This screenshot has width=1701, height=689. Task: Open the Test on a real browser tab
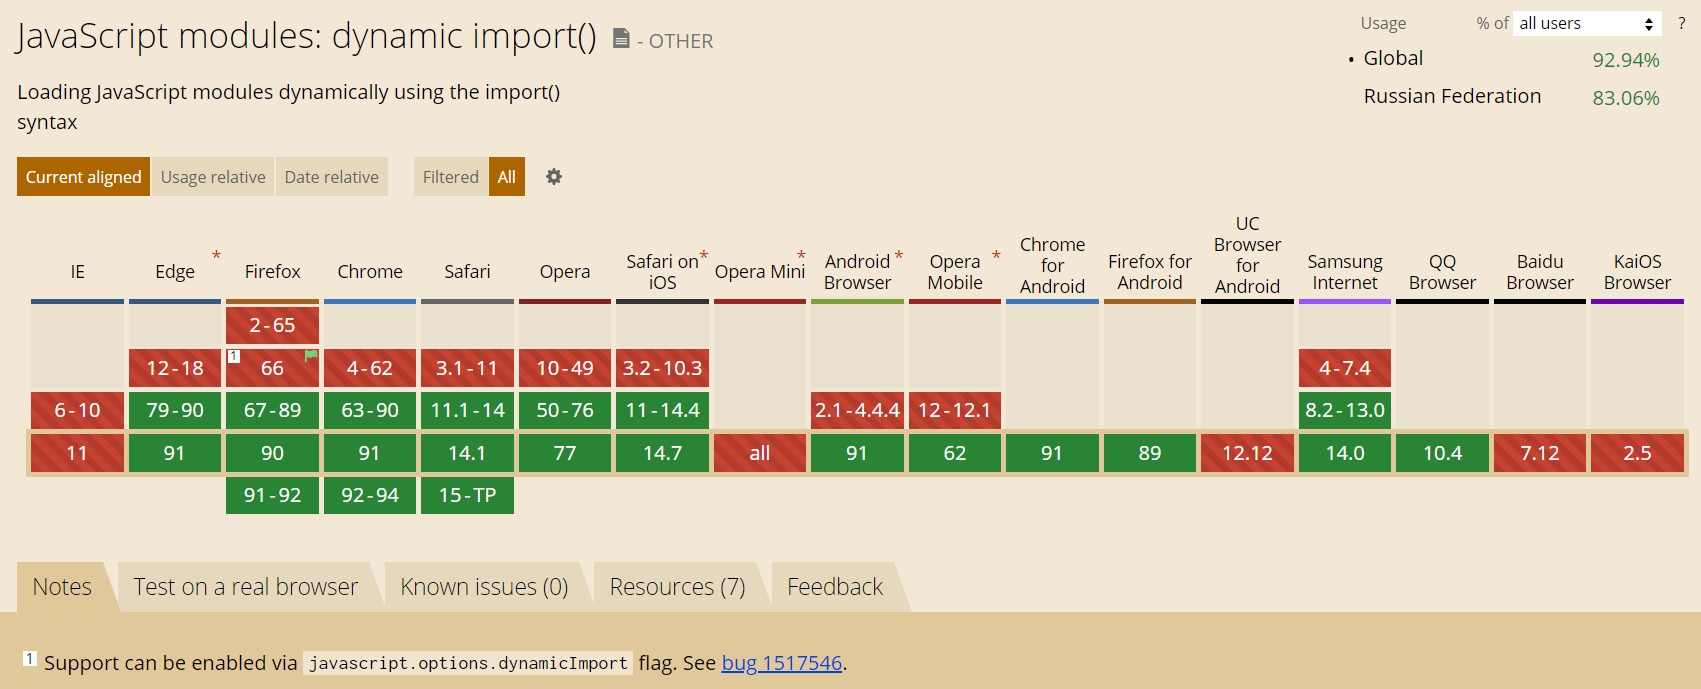coord(246,587)
